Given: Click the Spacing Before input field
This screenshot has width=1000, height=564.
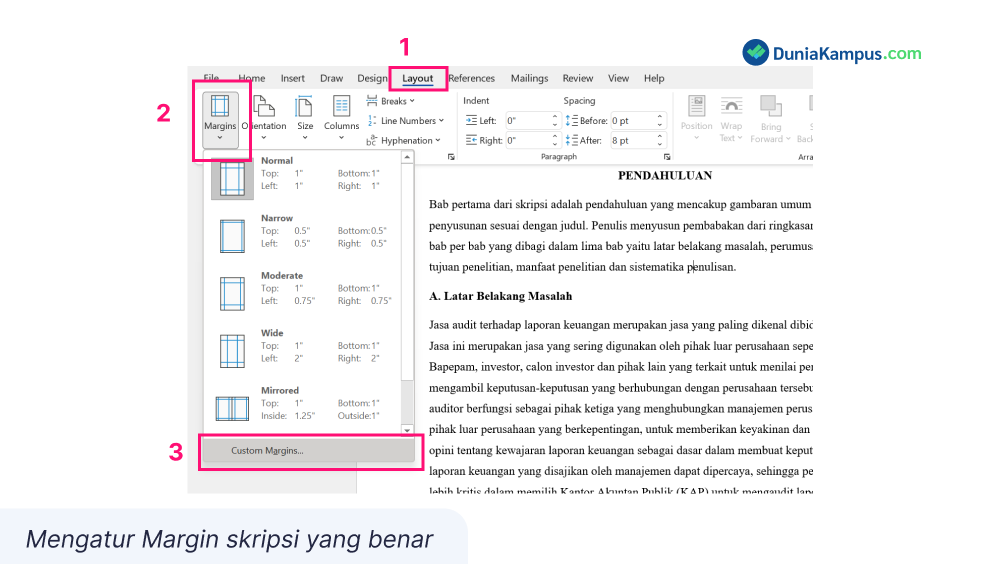Looking at the screenshot, I should pos(632,121).
